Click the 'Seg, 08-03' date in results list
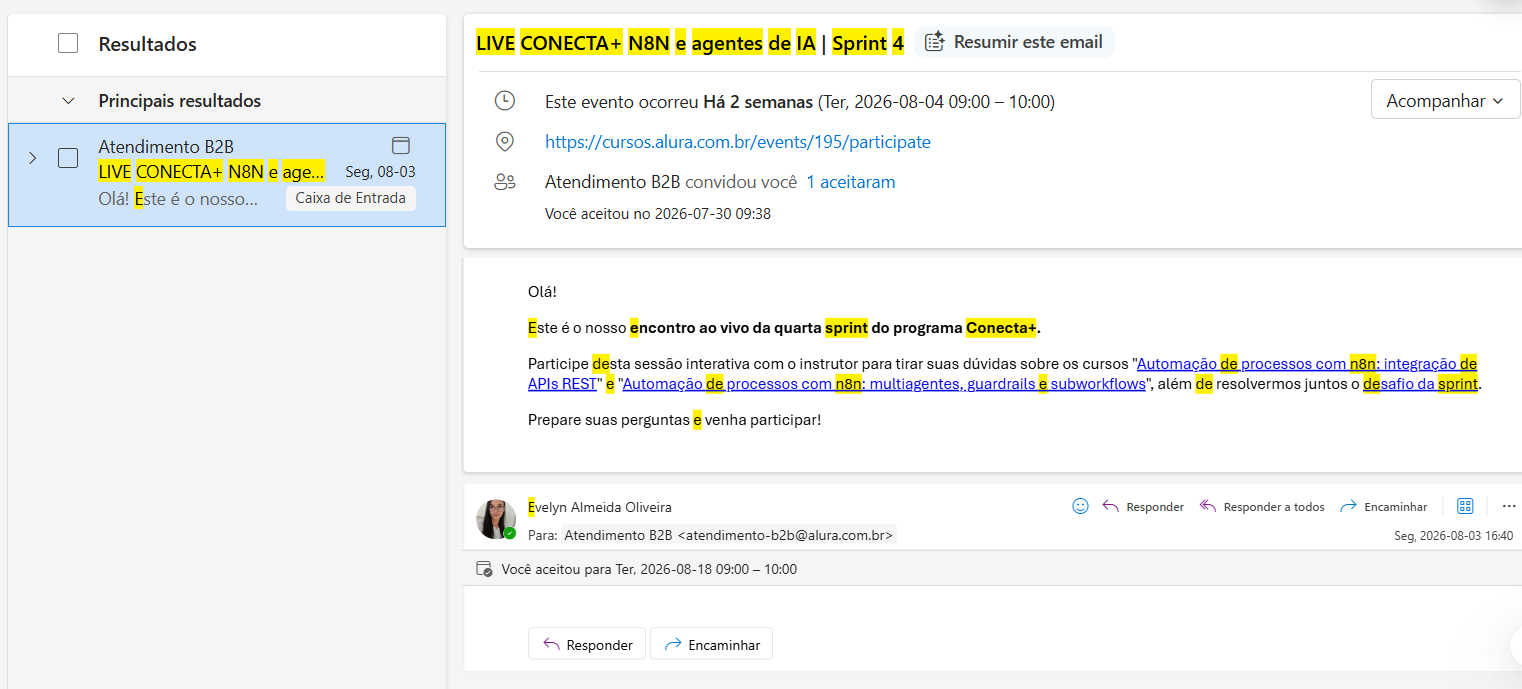This screenshot has width=1522, height=689. click(380, 172)
